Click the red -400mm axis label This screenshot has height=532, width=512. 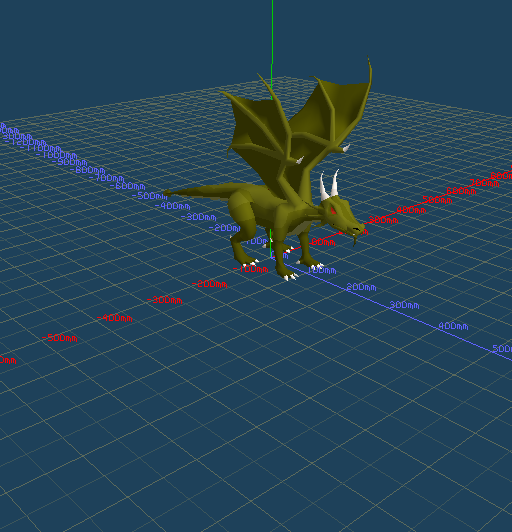click(x=115, y=318)
